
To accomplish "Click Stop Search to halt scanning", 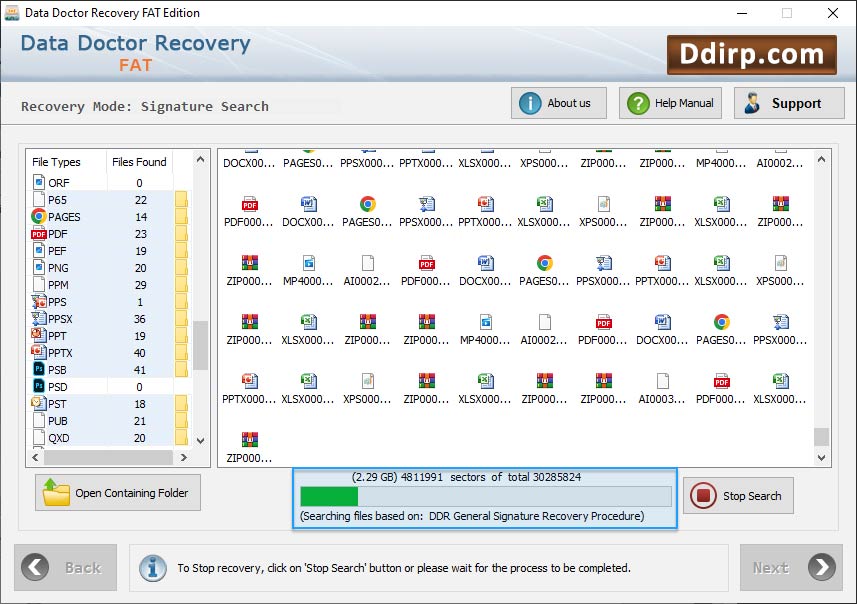I will [738, 496].
